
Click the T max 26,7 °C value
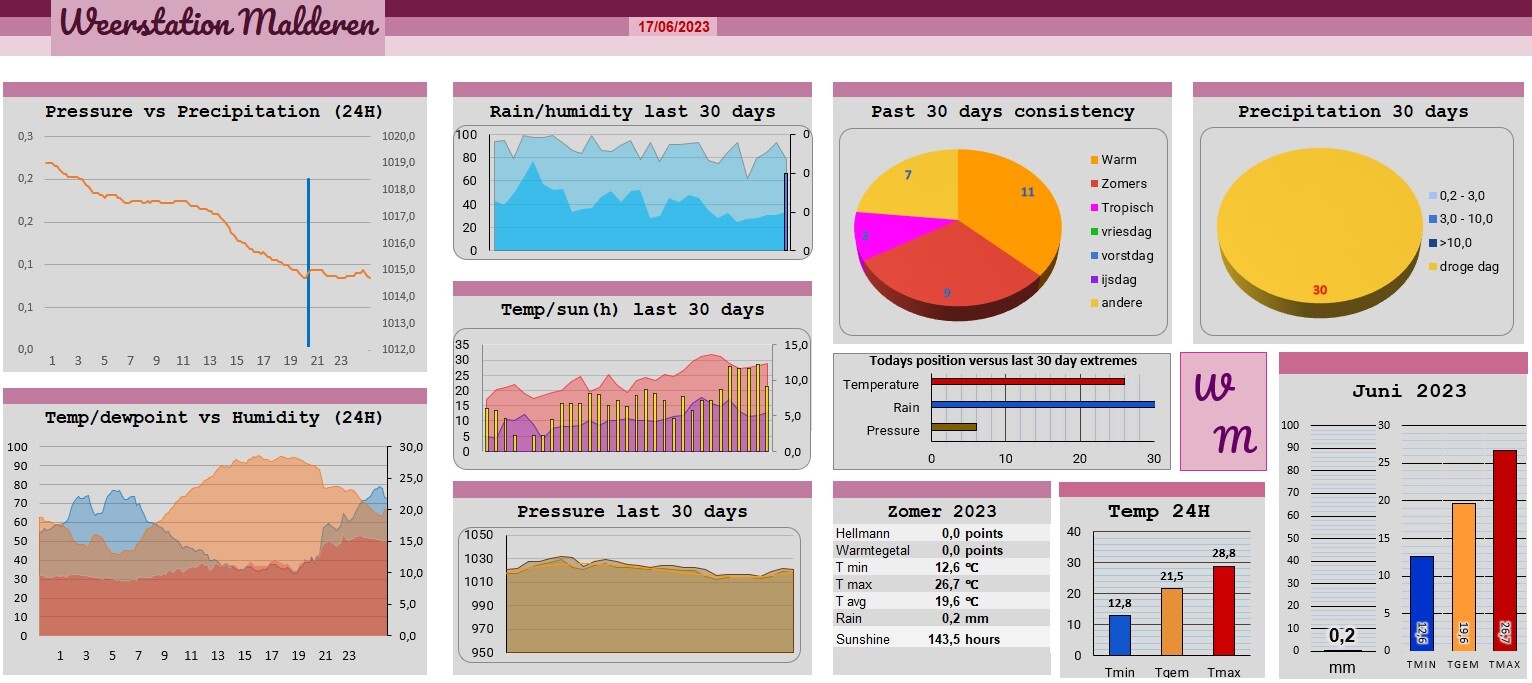pyautogui.click(x=960, y=585)
